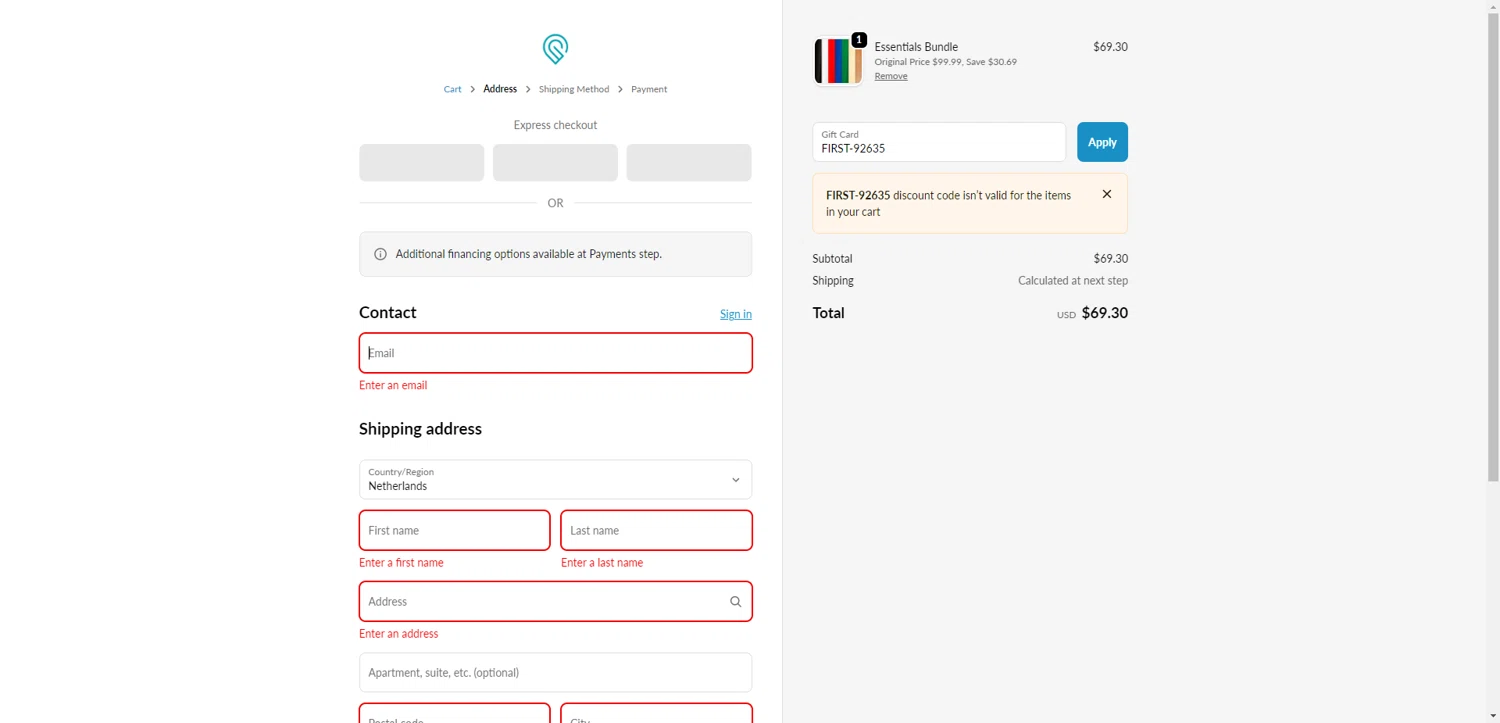This screenshot has height=723, width=1500.
Task: Open the Country/Region dropdown
Action: pos(555,480)
